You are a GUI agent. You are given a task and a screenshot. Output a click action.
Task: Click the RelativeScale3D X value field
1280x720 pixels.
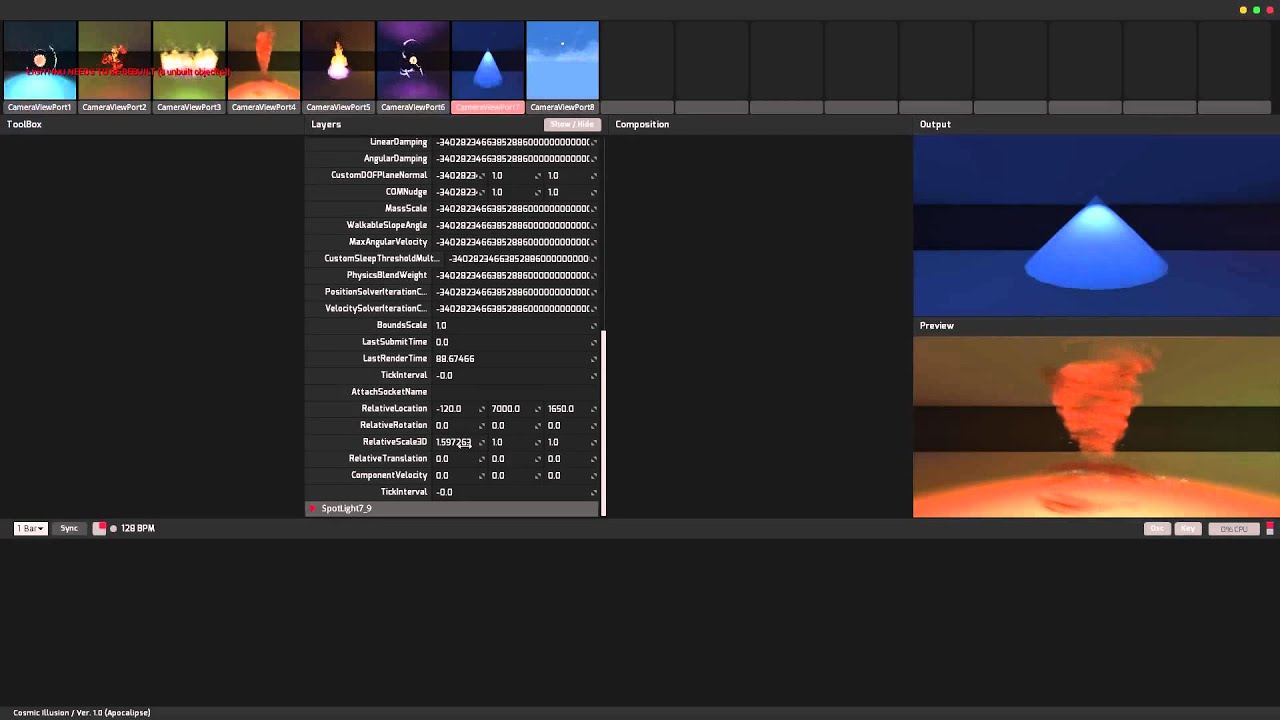click(459, 442)
